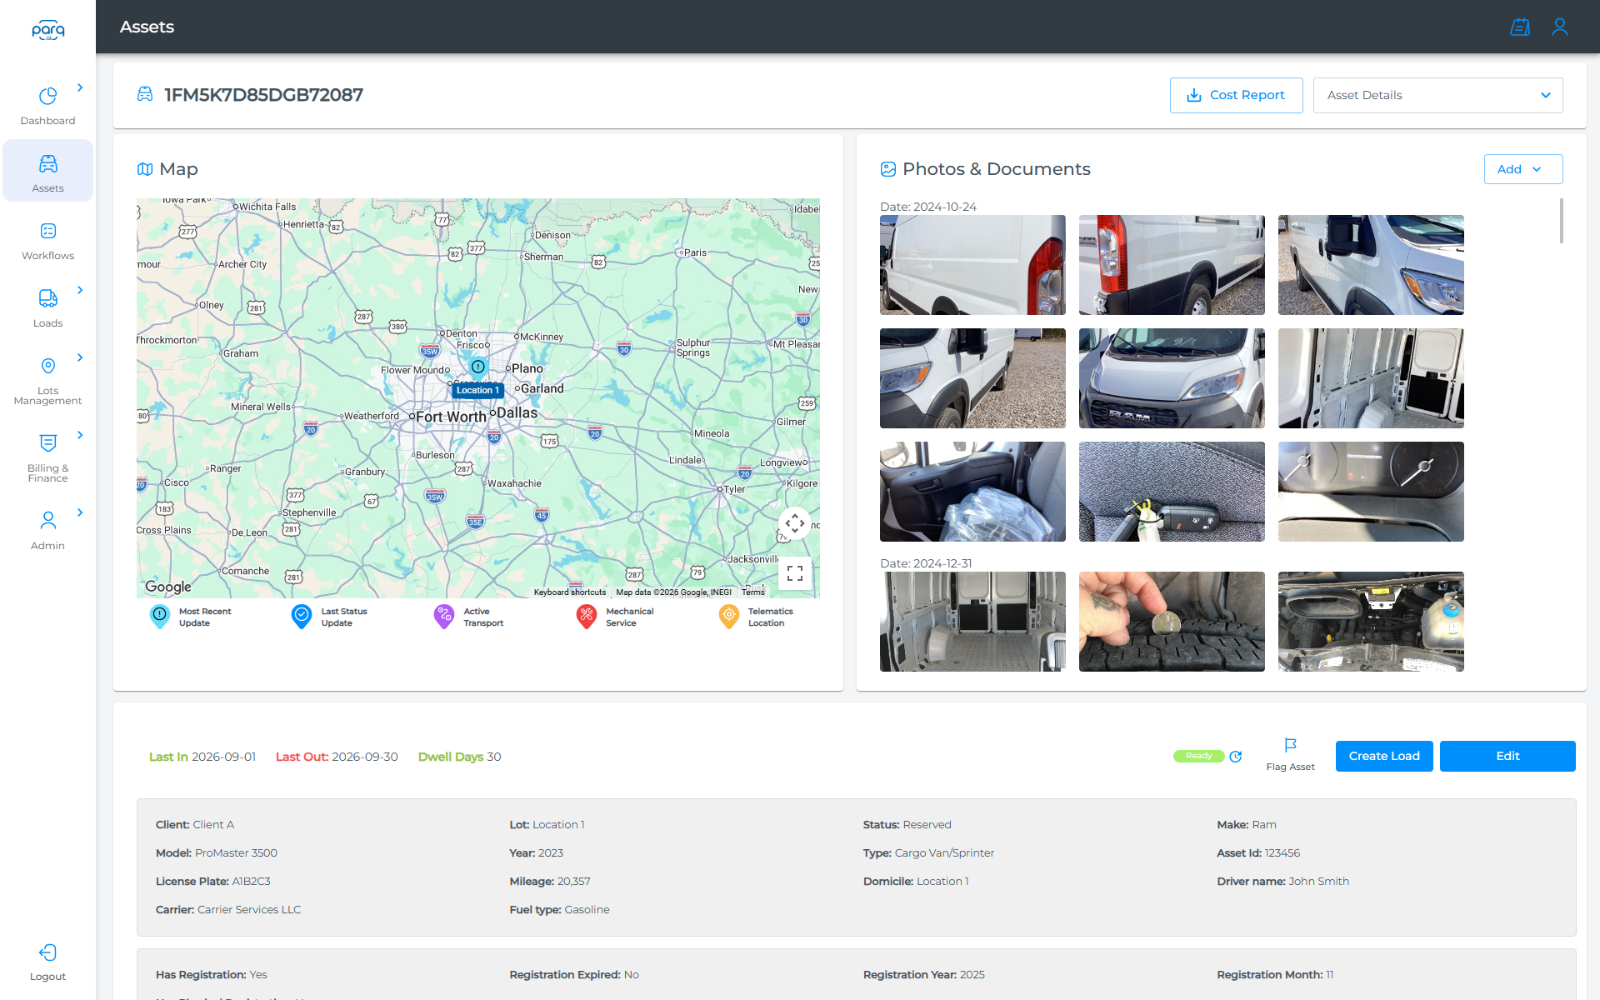Image resolution: width=1600 pixels, height=1000 pixels.
Task: Click the parq logo
Action: pyautogui.click(x=48, y=30)
